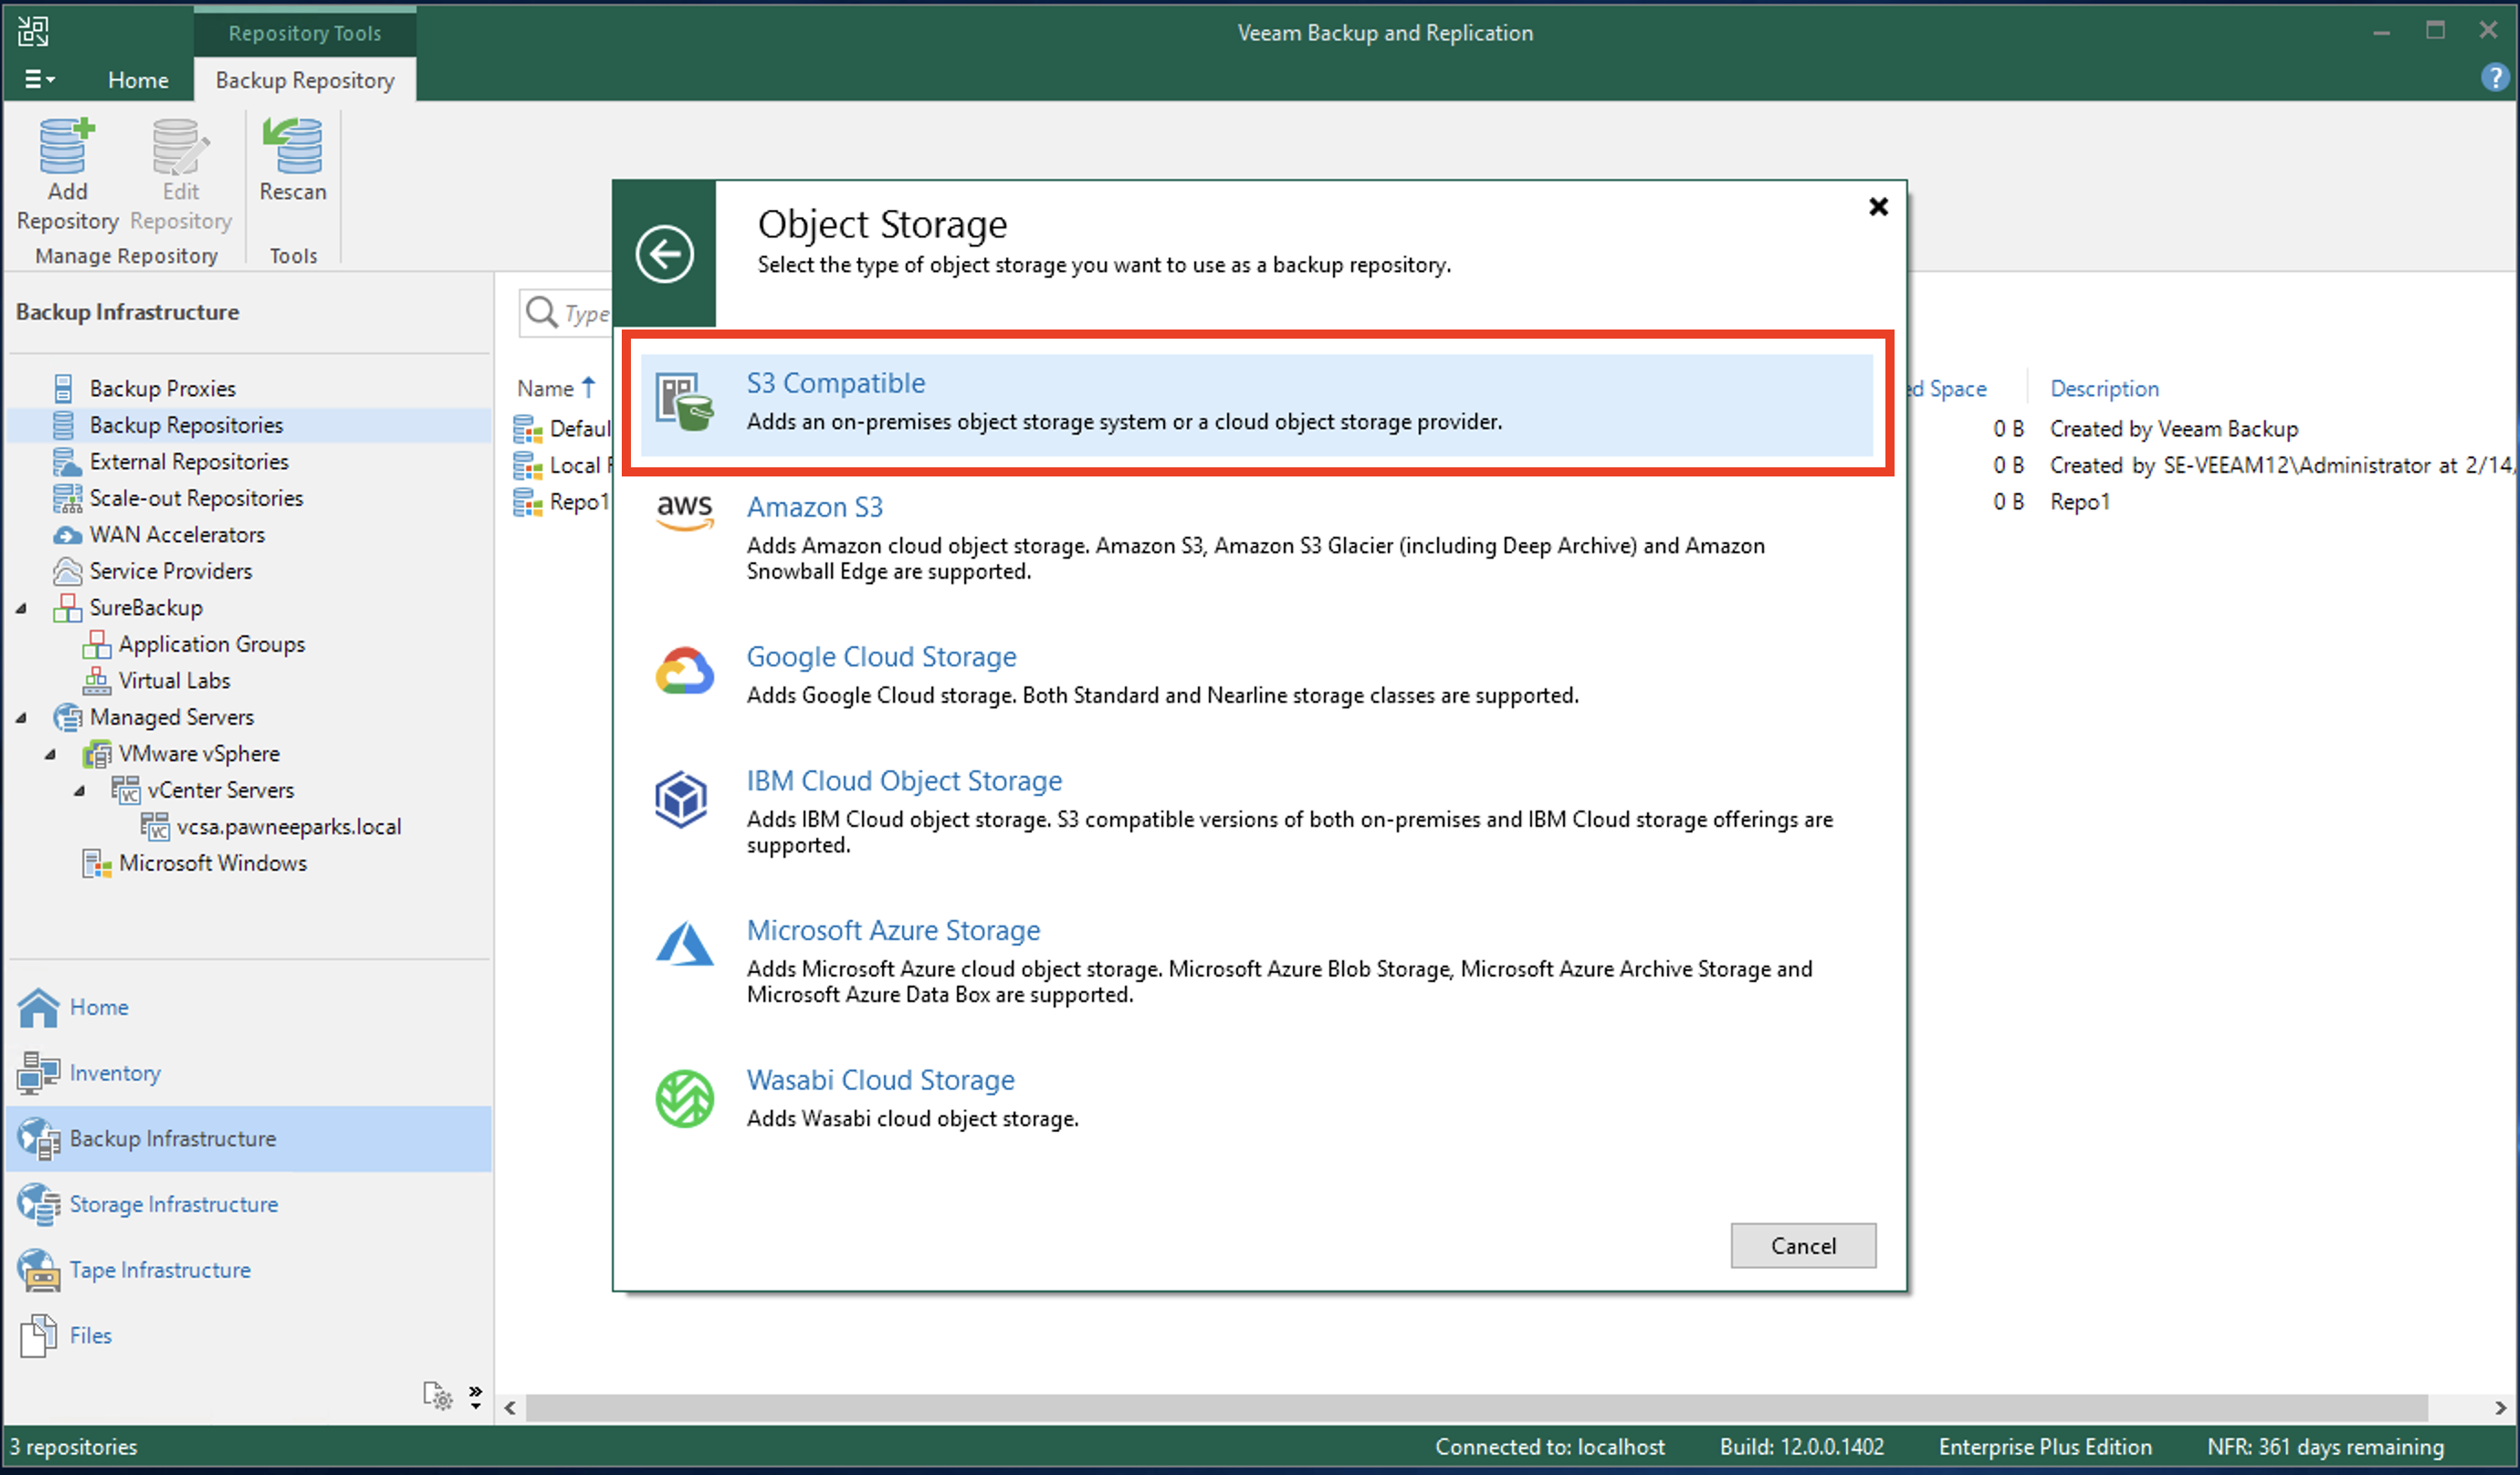Image resolution: width=2520 pixels, height=1475 pixels.
Task: Choose the S3 Compatible option
Action: pos(1256,403)
